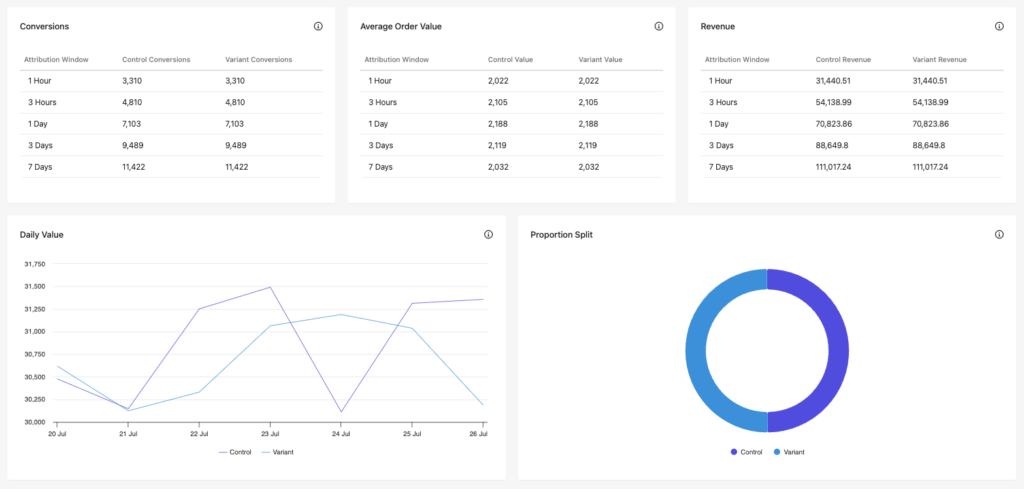
Task: Click the Revenue card info icon
Action: (x=999, y=26)
